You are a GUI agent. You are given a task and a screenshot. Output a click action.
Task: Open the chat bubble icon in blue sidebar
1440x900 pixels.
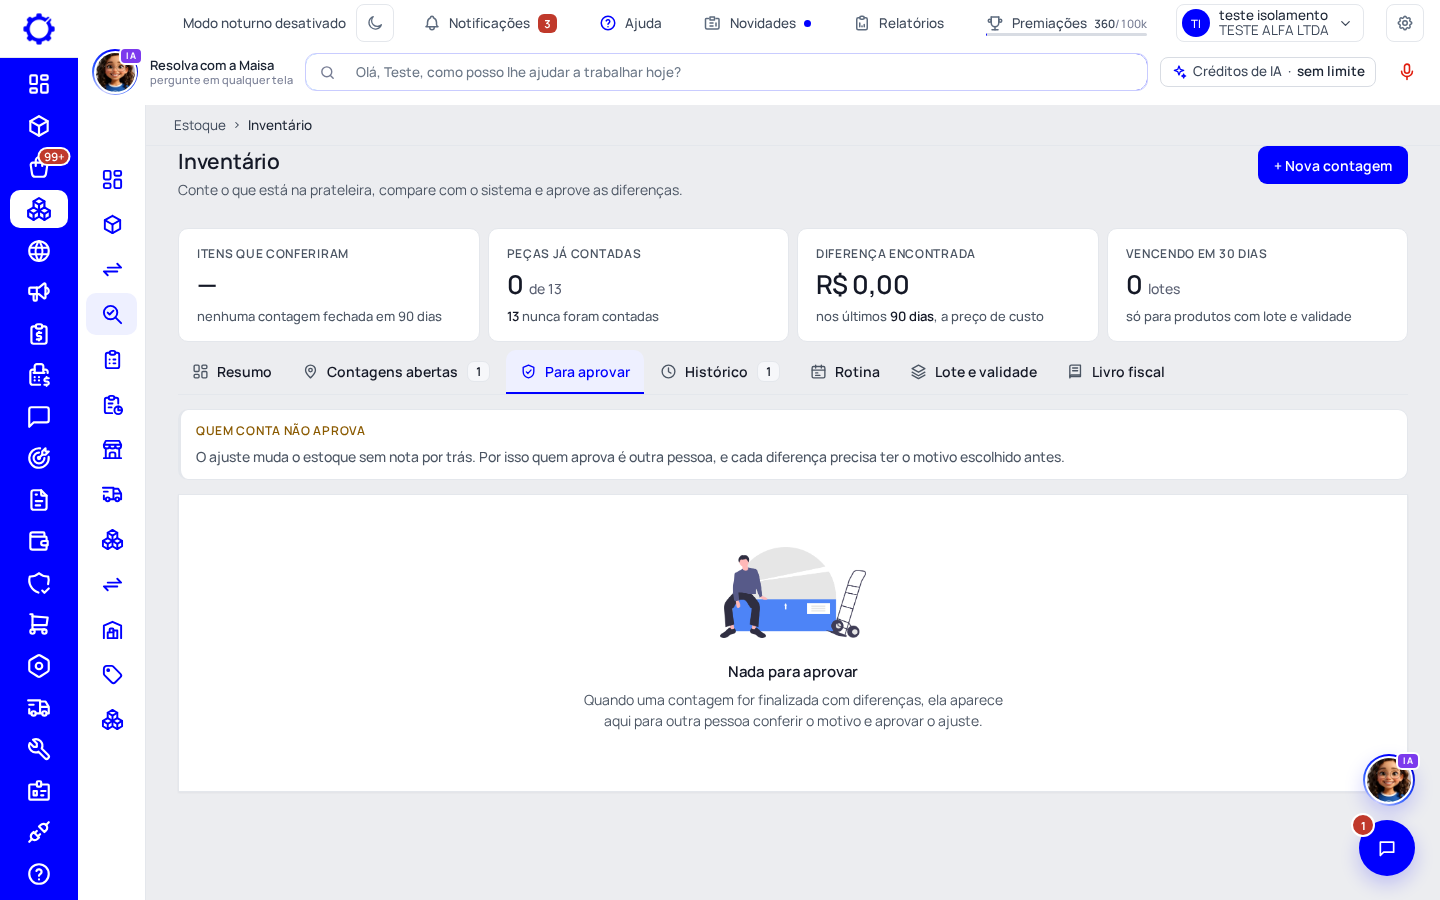[39, 417]
